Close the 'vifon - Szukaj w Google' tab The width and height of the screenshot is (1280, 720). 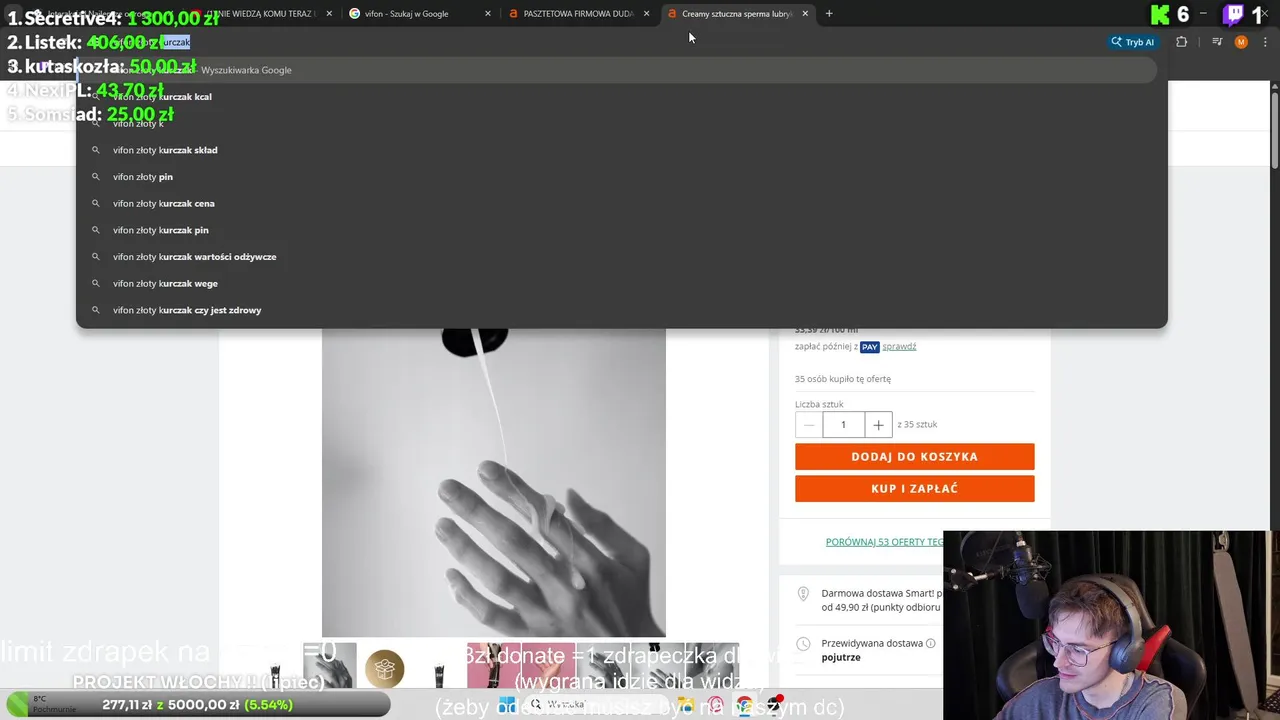coord(488,14)
